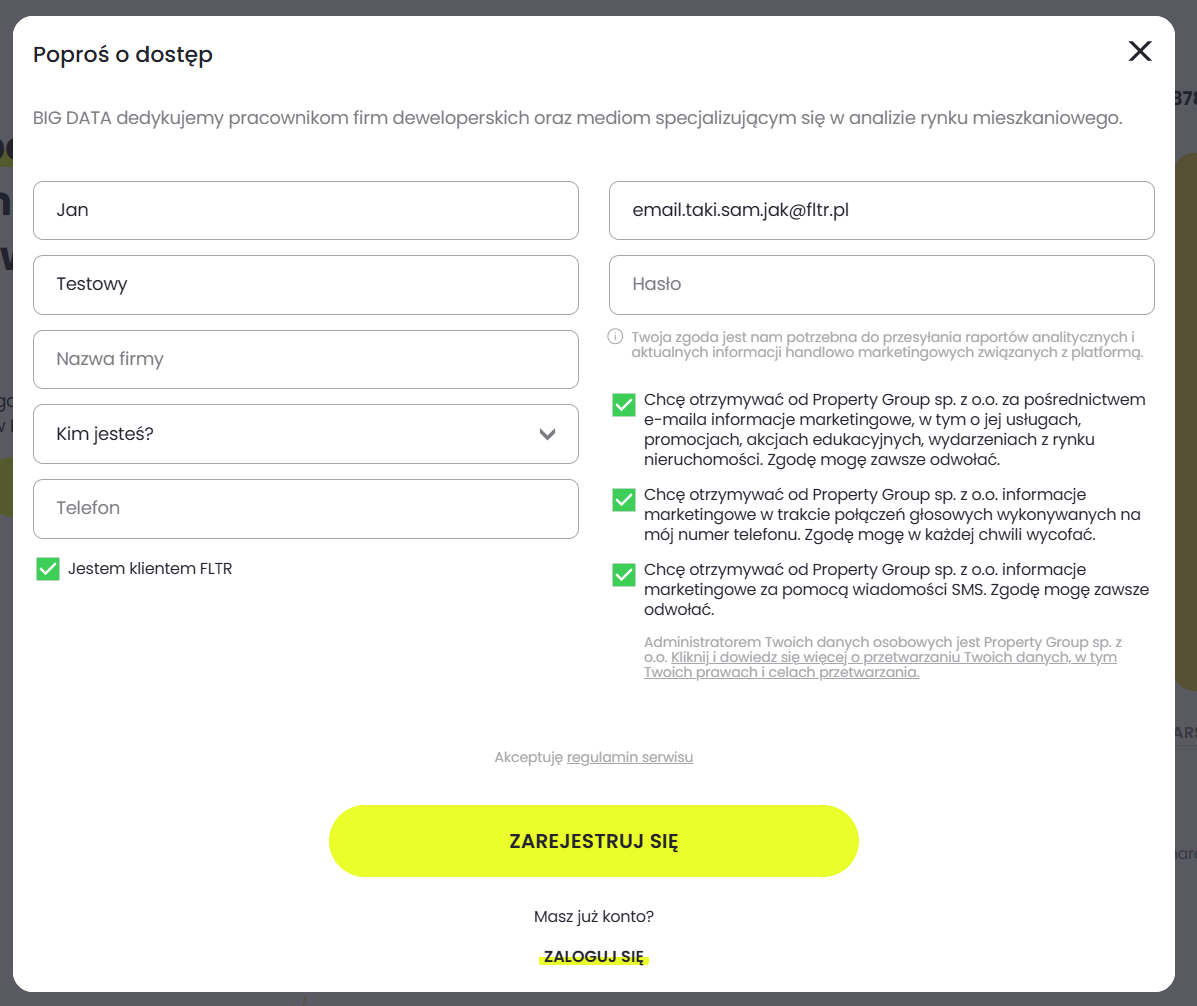Screen dimensions: 1197x1006
Task: Focus the Hasło password field
Action: point(881,284)
